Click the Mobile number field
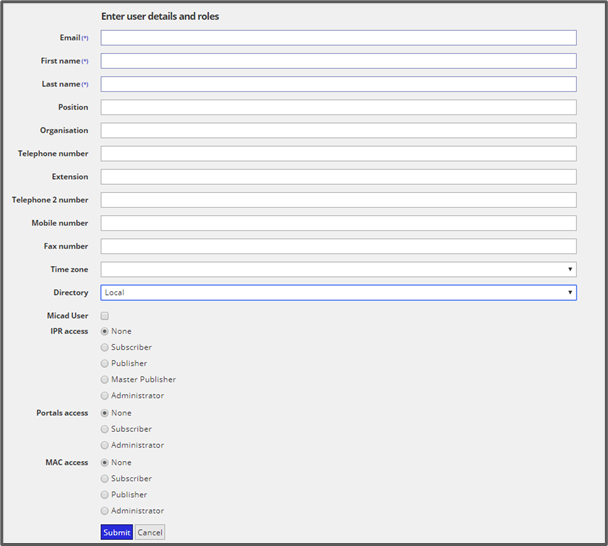This screenshot has width=608, height=546. pyautogui.click(x=338, y=223)
